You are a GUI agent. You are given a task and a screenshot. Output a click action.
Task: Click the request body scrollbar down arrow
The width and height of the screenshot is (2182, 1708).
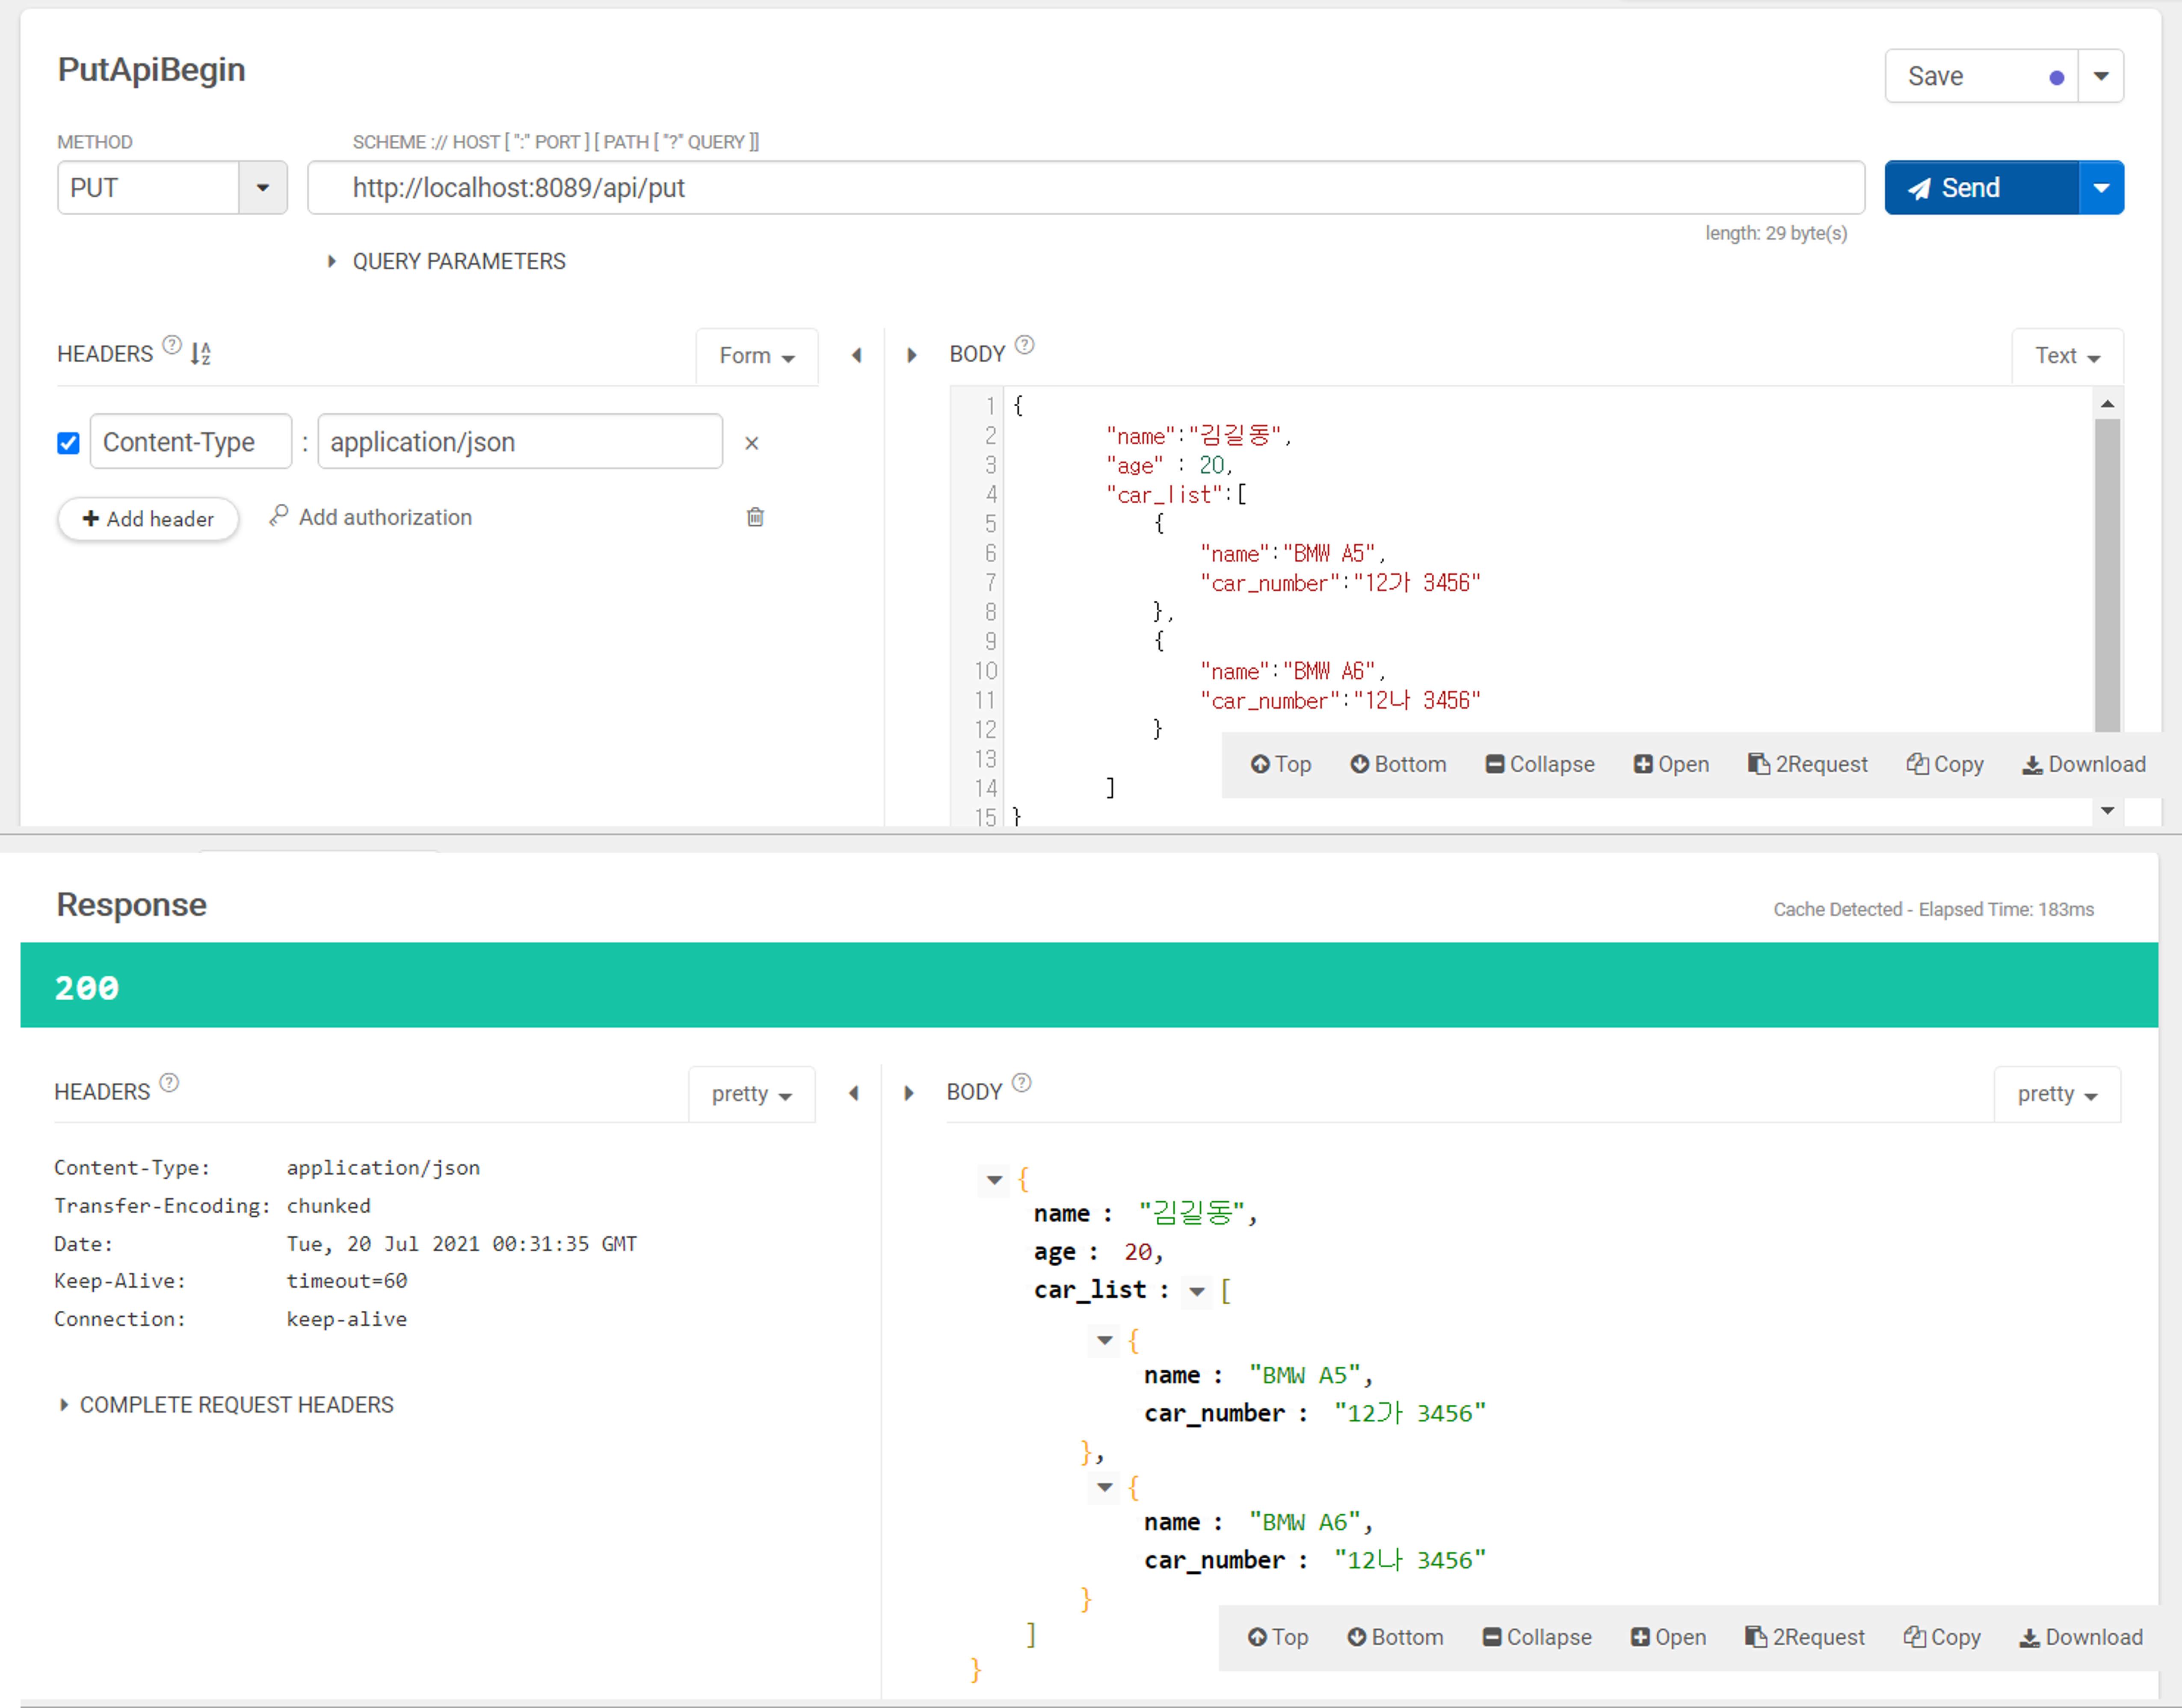coord(2107,811)
